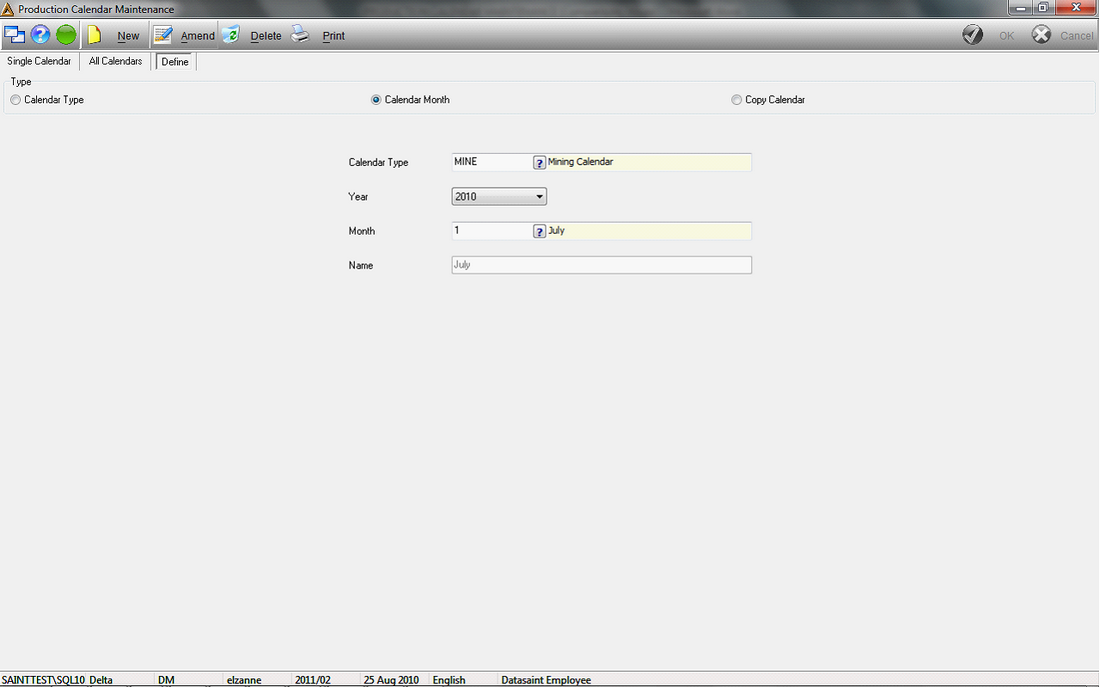Open lookup beside Month field
This screenshot has width=1100, height=688.
(x=539, y=231)
